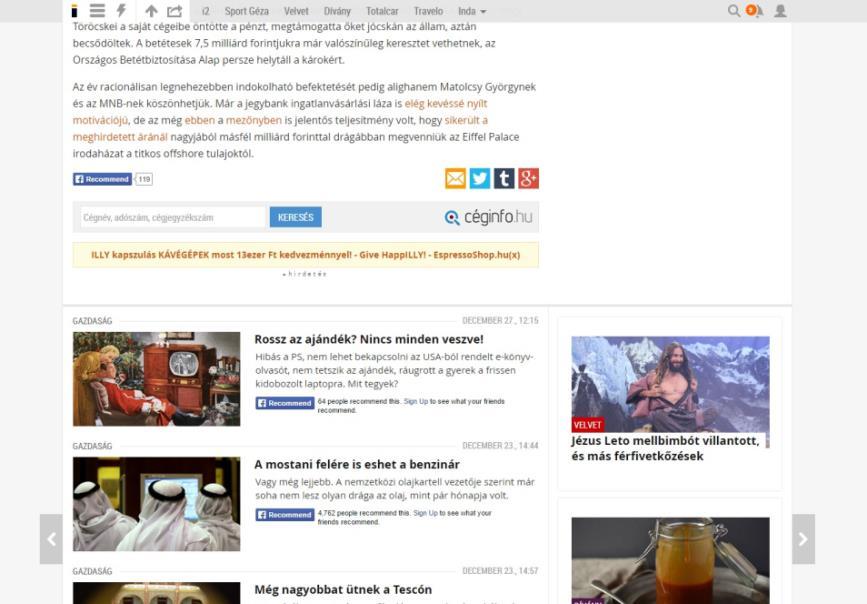Image resolution: width=867 pixels, height=604 pixels.
Task: Click the 'DECEMBER 27., 12:15' date
Action: click(x=500, y=321)
